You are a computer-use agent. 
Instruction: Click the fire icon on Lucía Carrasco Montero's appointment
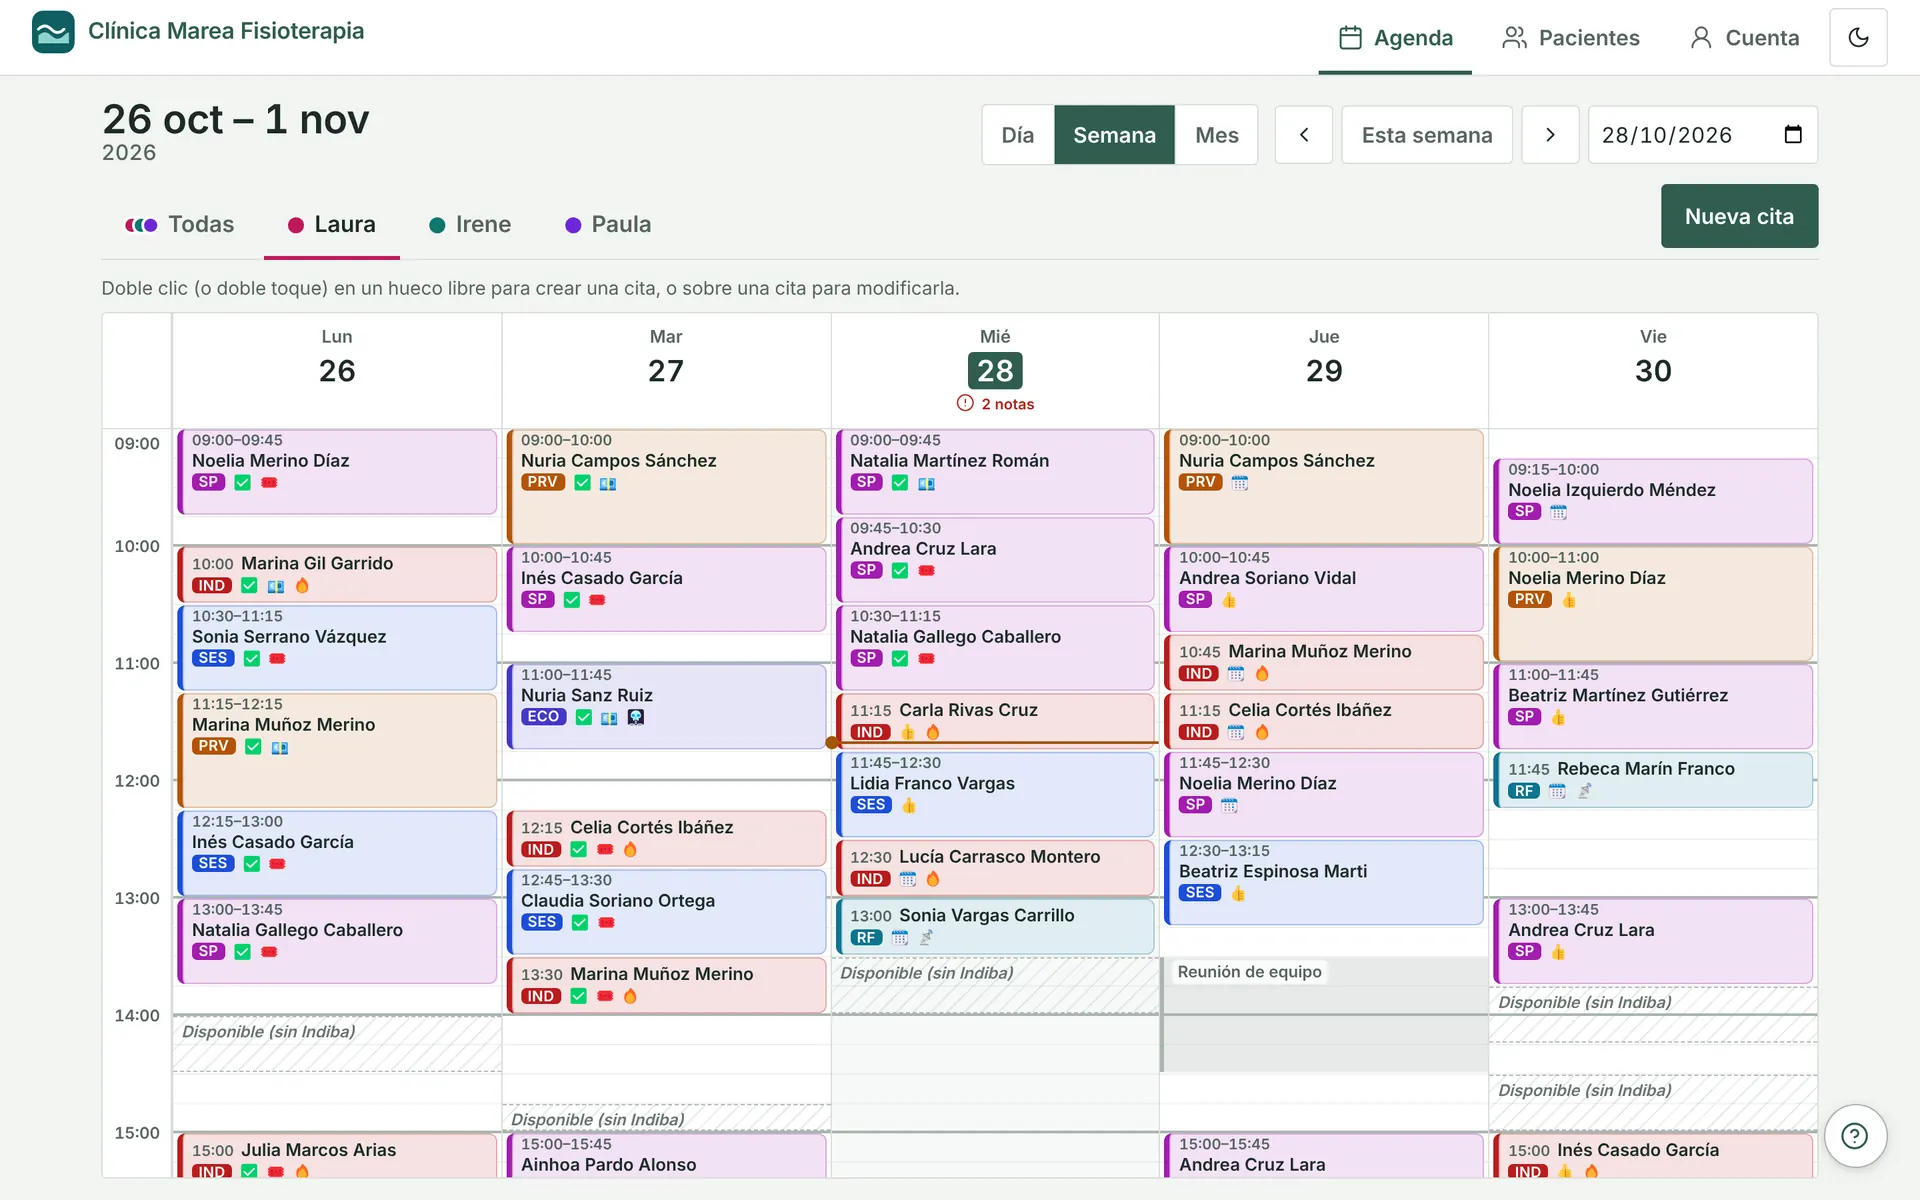click(x=933, y=879)
